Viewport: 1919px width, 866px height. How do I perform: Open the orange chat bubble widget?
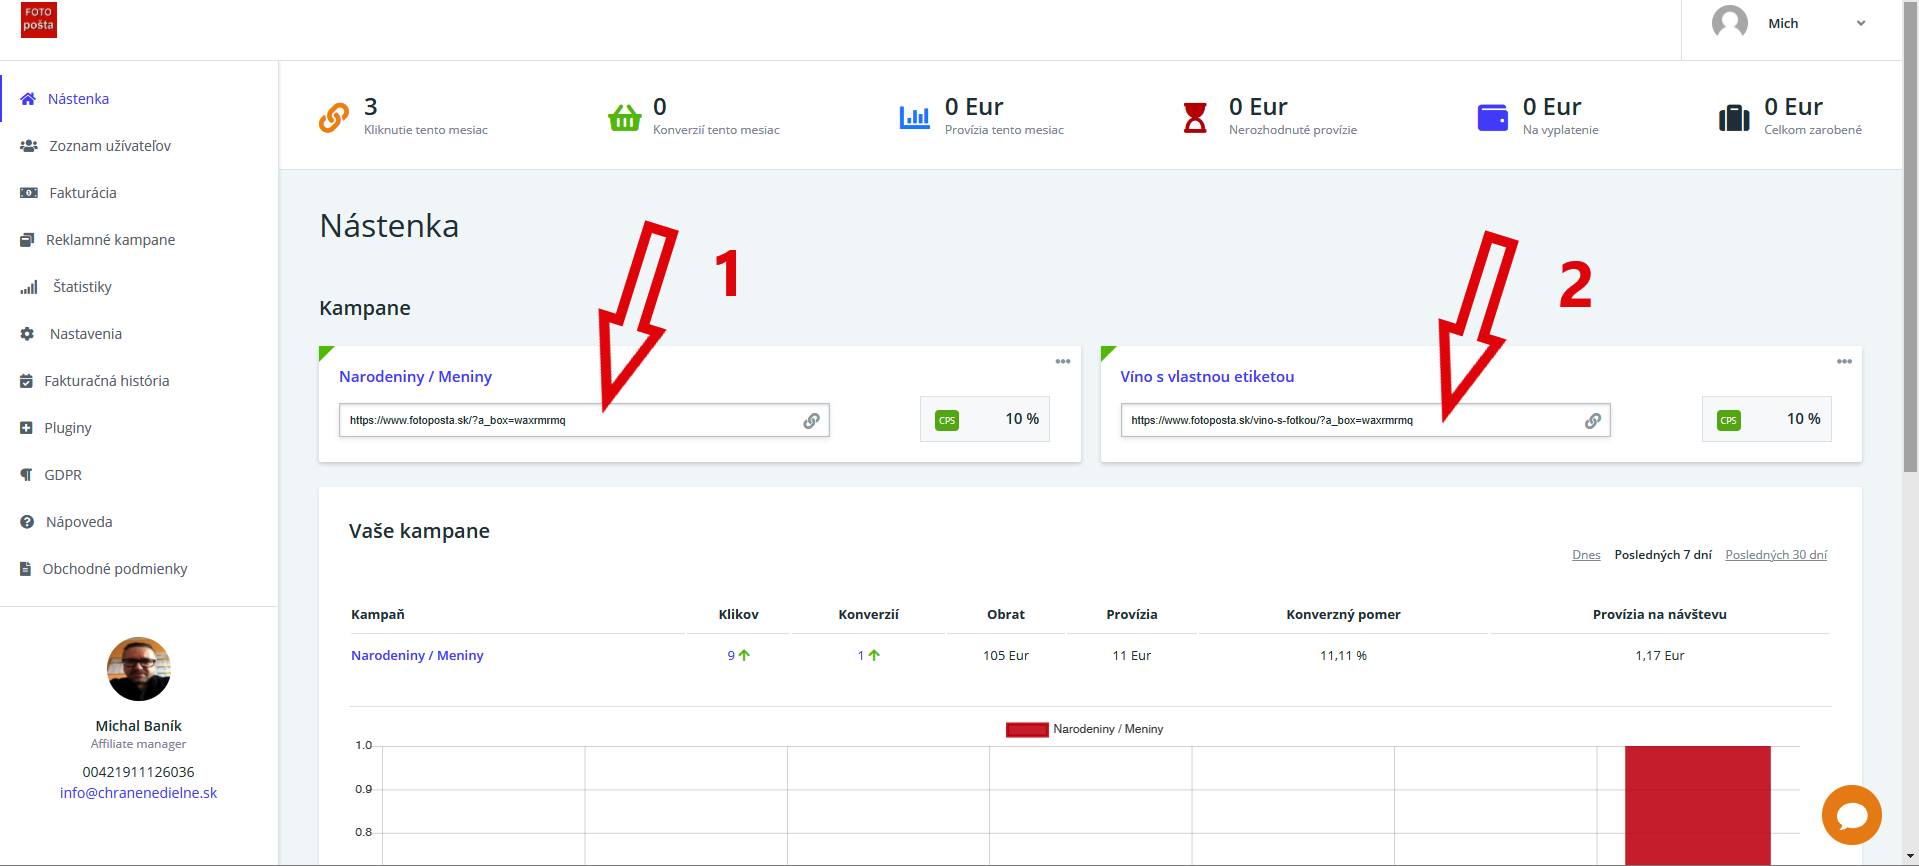pos(1851,815)
